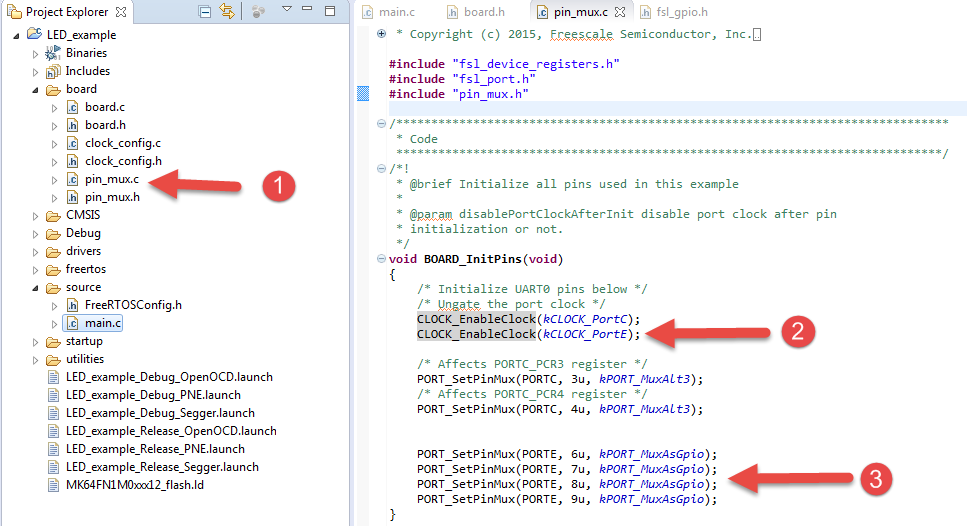The image size is (967, 526).
Task: Select LED_example_Debug_Segger.launch file
Action: coord(160,413)
